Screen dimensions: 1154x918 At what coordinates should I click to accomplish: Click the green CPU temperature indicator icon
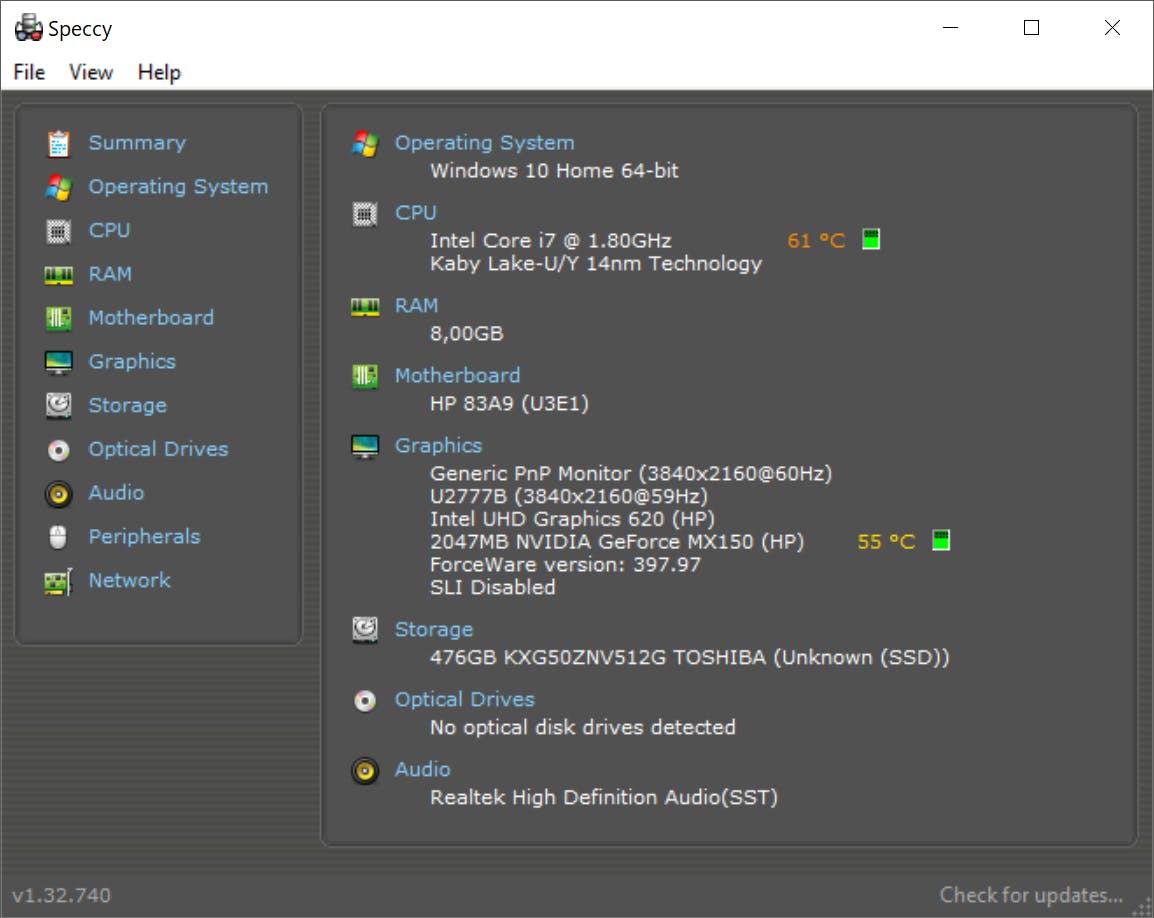[871, 240]
